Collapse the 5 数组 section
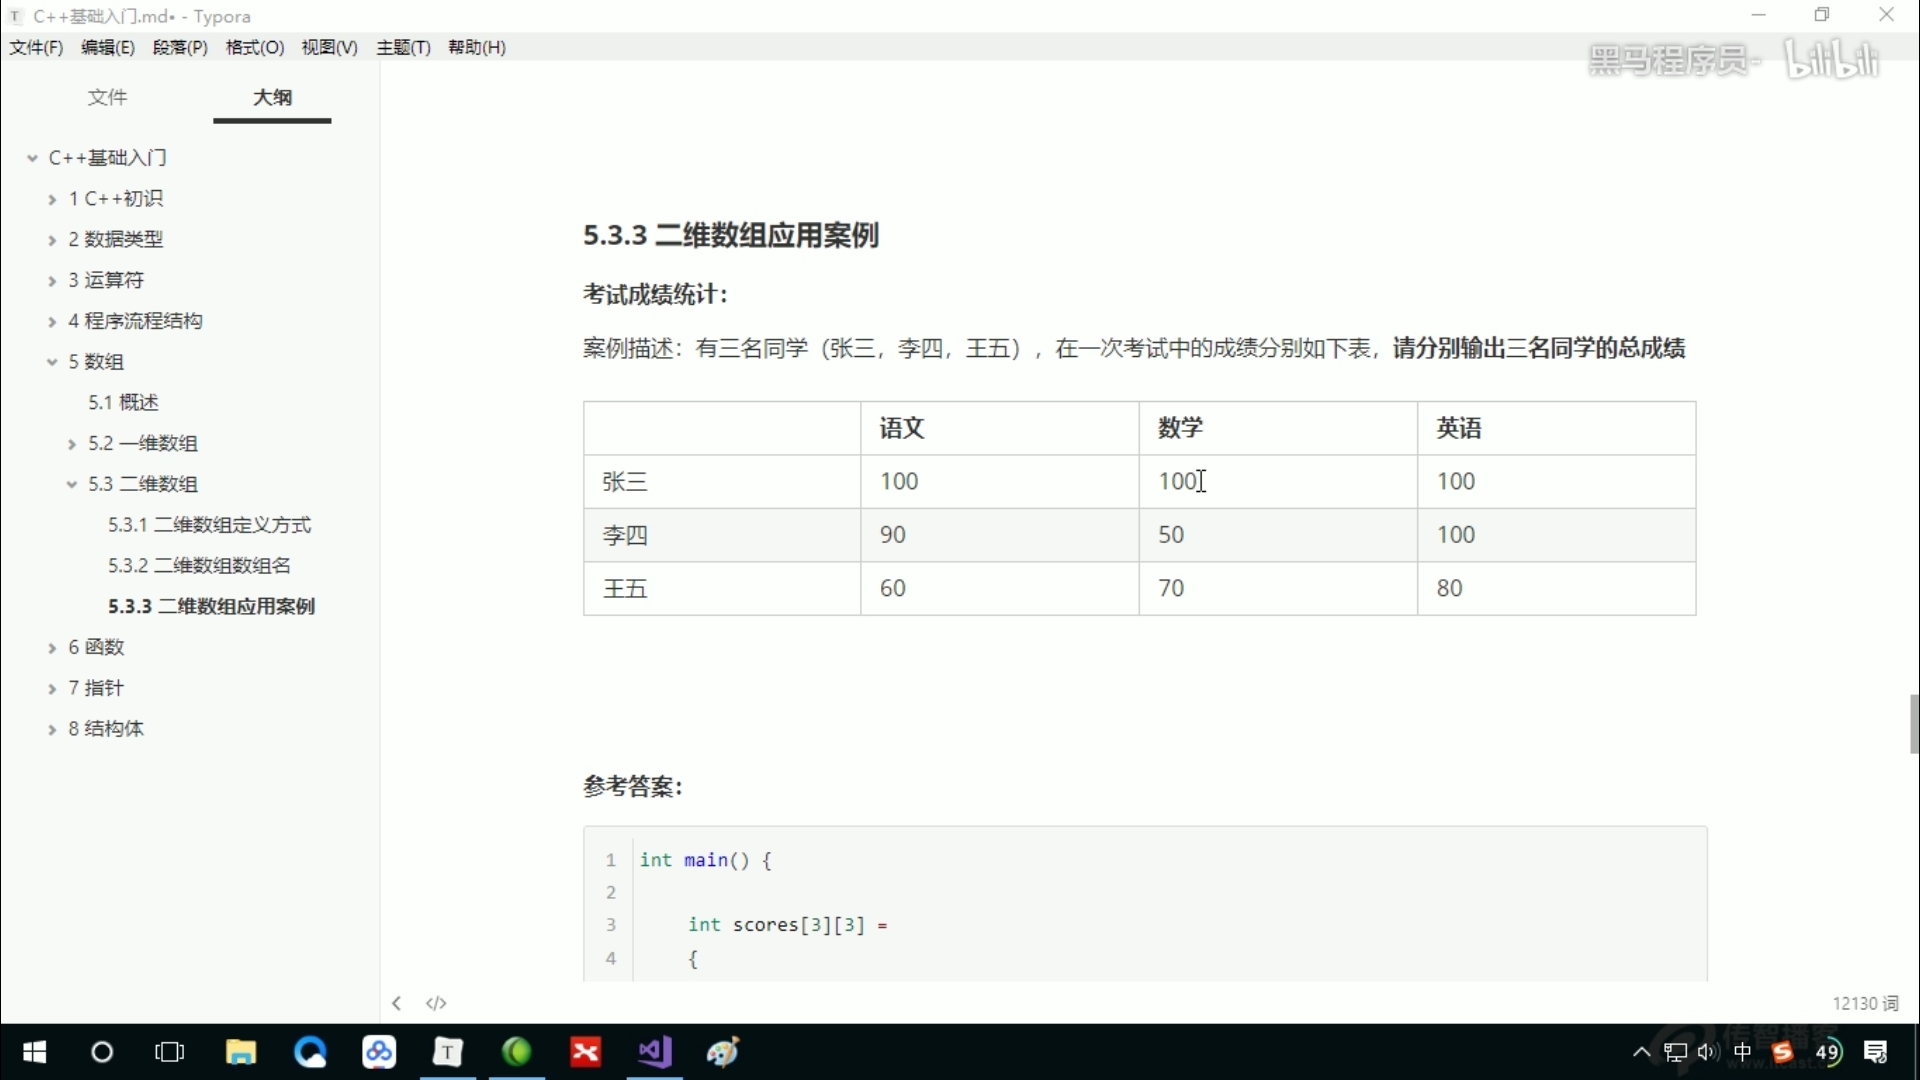Viewport: 1920px width, 1080px height. coord(52,361)
